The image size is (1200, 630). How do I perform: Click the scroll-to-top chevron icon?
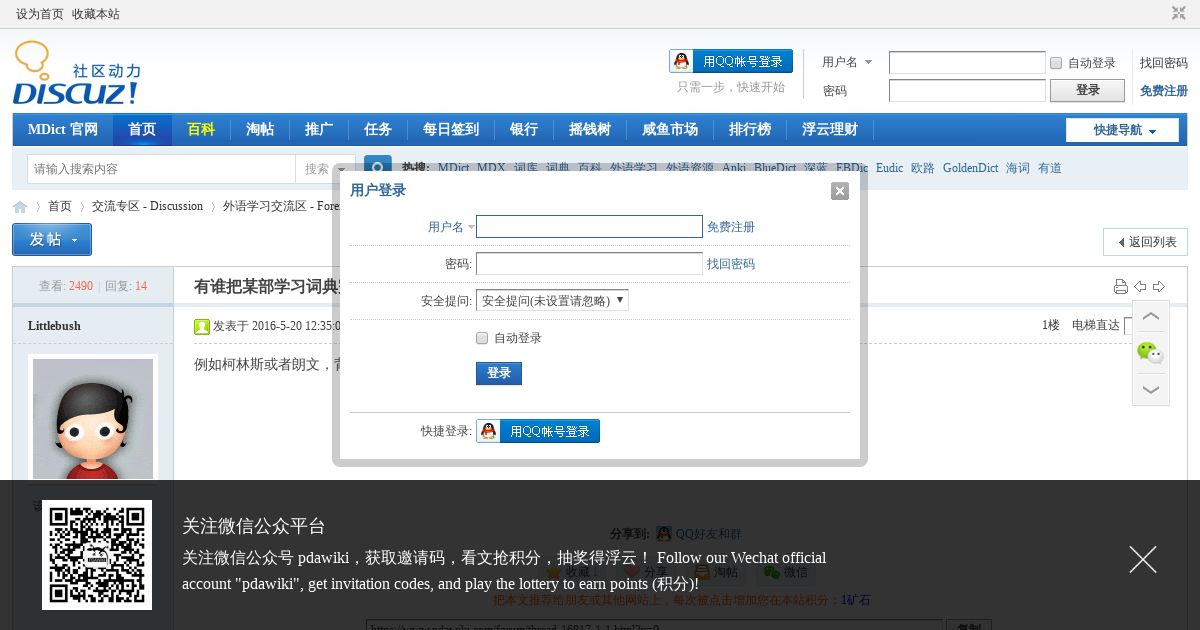[x=1151, y=317]
